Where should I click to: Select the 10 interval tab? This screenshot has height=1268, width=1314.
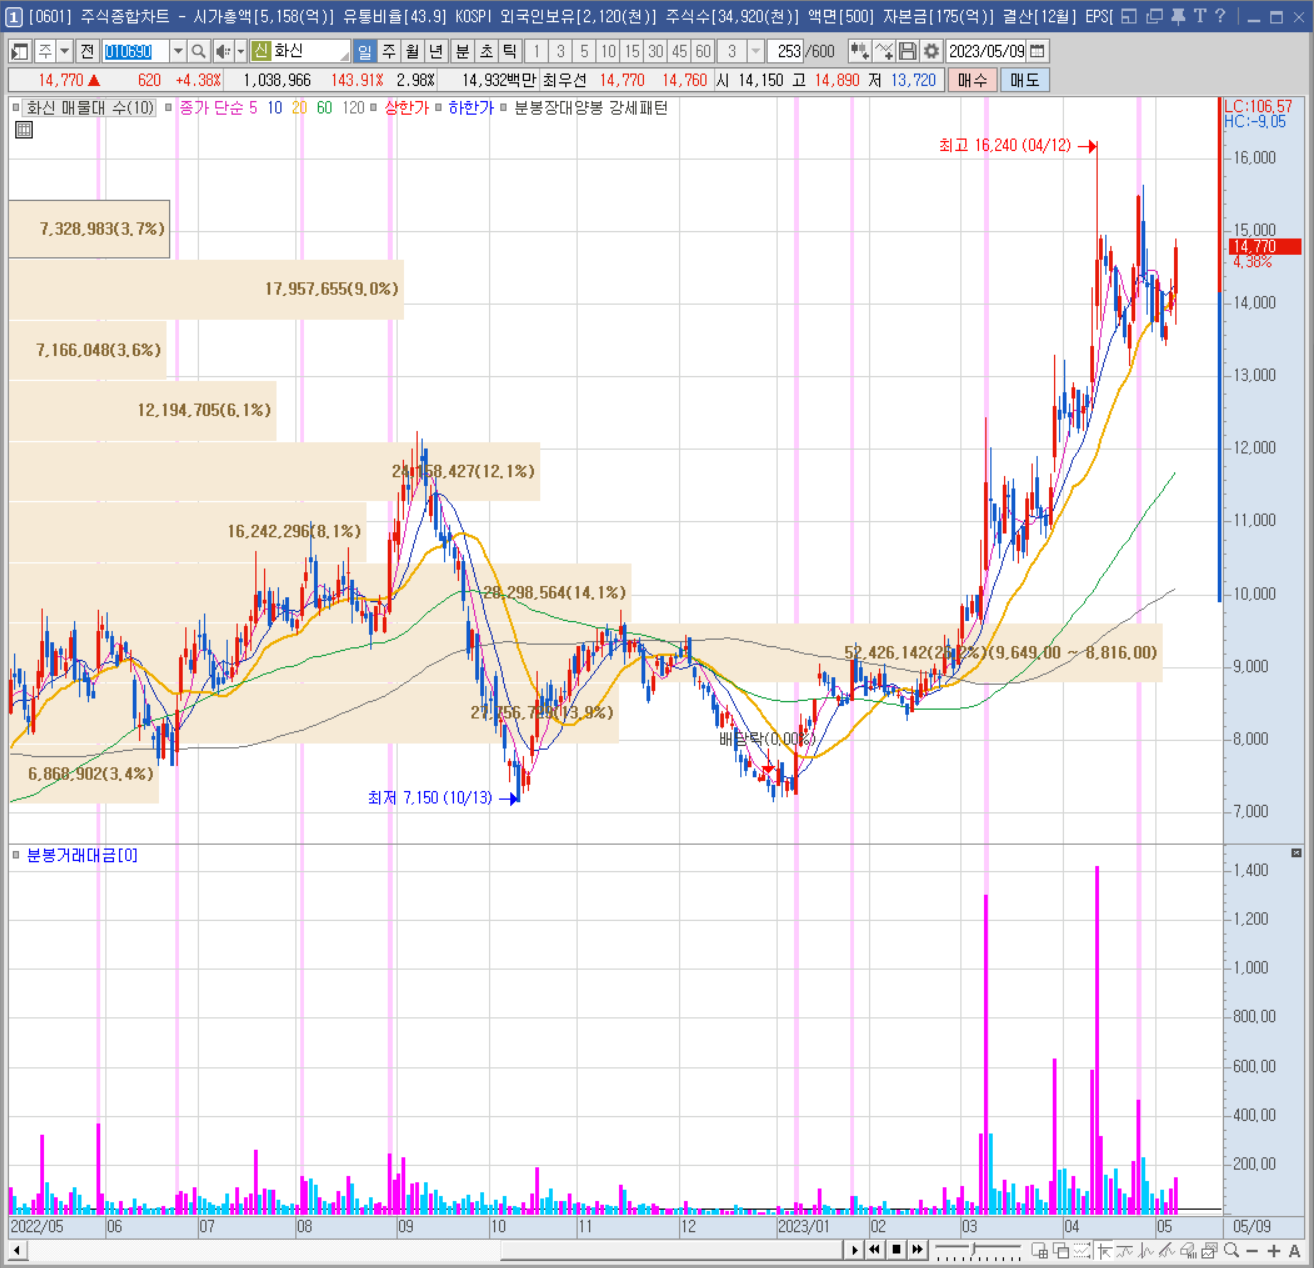[608, 51]
